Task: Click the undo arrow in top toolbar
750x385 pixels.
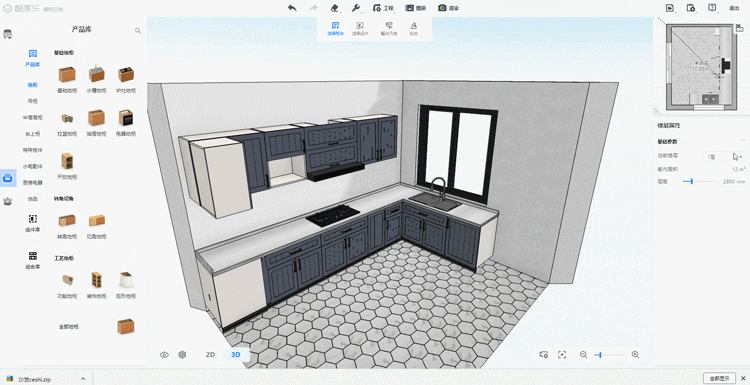Action: tap(292, 8)
